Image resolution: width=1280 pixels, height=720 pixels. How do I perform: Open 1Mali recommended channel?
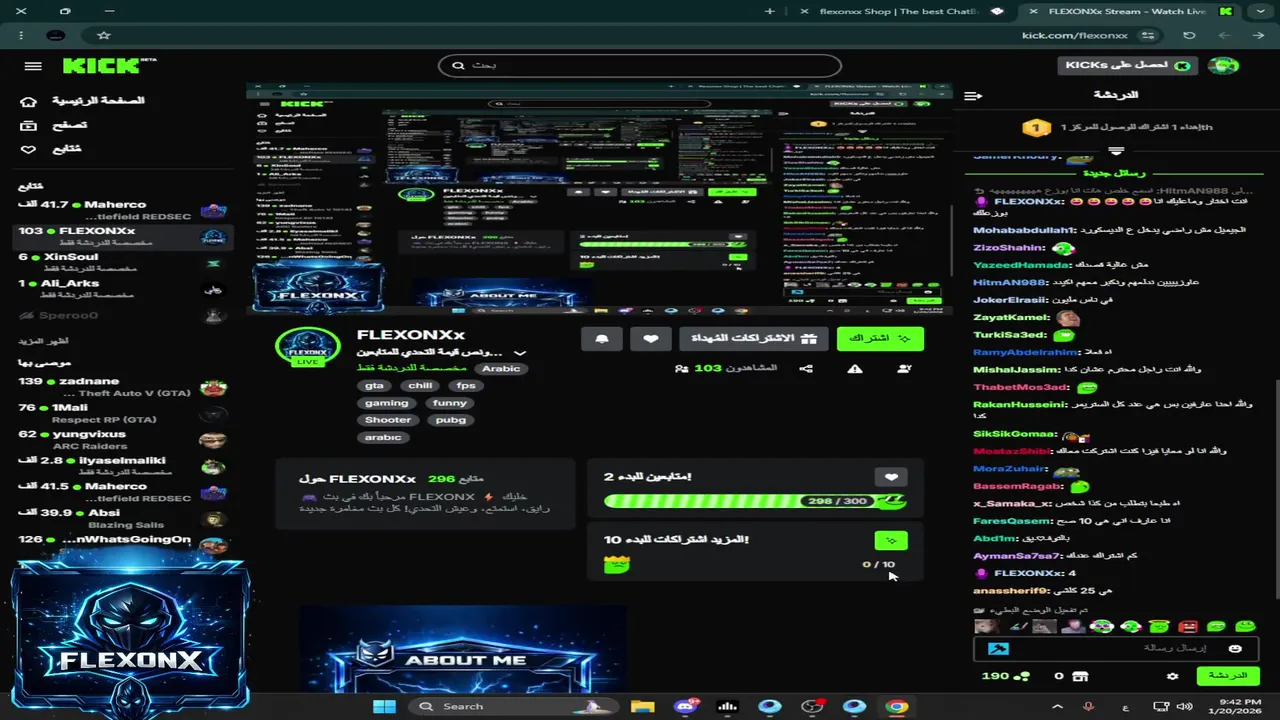pyautogui.click(x=123, y=413)
